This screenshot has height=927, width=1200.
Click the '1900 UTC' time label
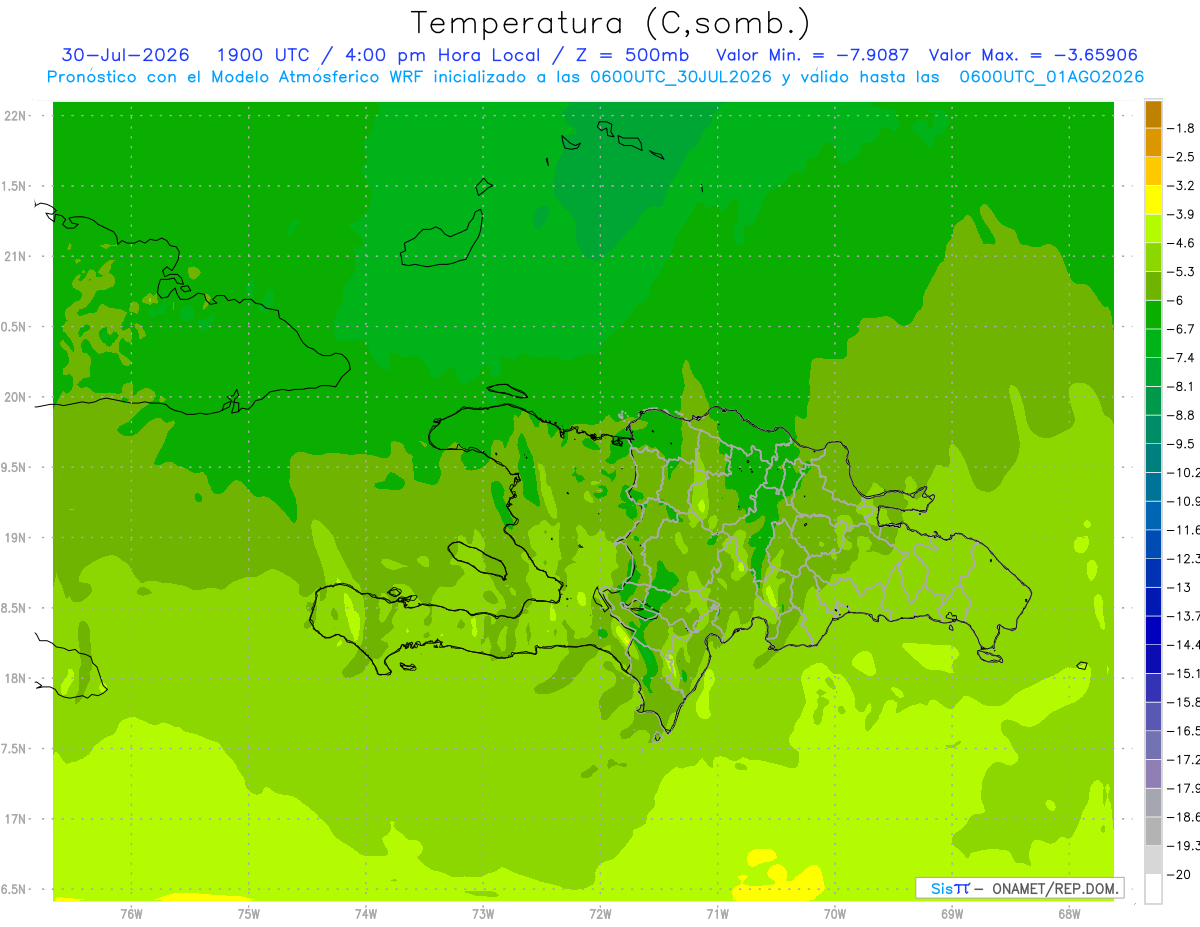[263, 55]
